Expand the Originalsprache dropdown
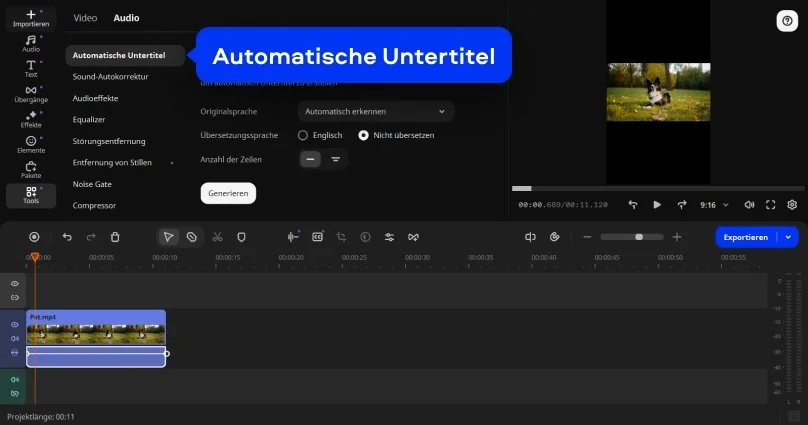Image resolution: width=808 pixels, height=425 pixels. point(375,111)
